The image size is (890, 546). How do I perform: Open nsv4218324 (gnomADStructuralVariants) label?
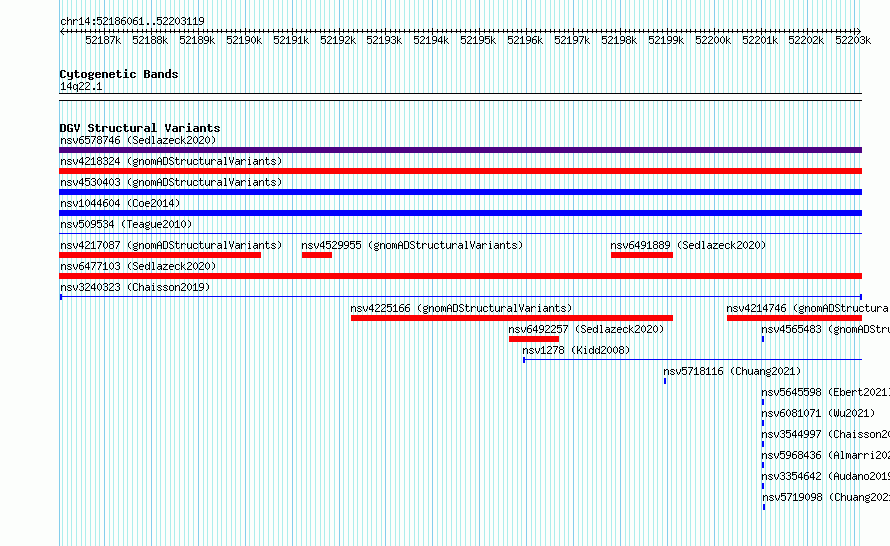(171, 161)
